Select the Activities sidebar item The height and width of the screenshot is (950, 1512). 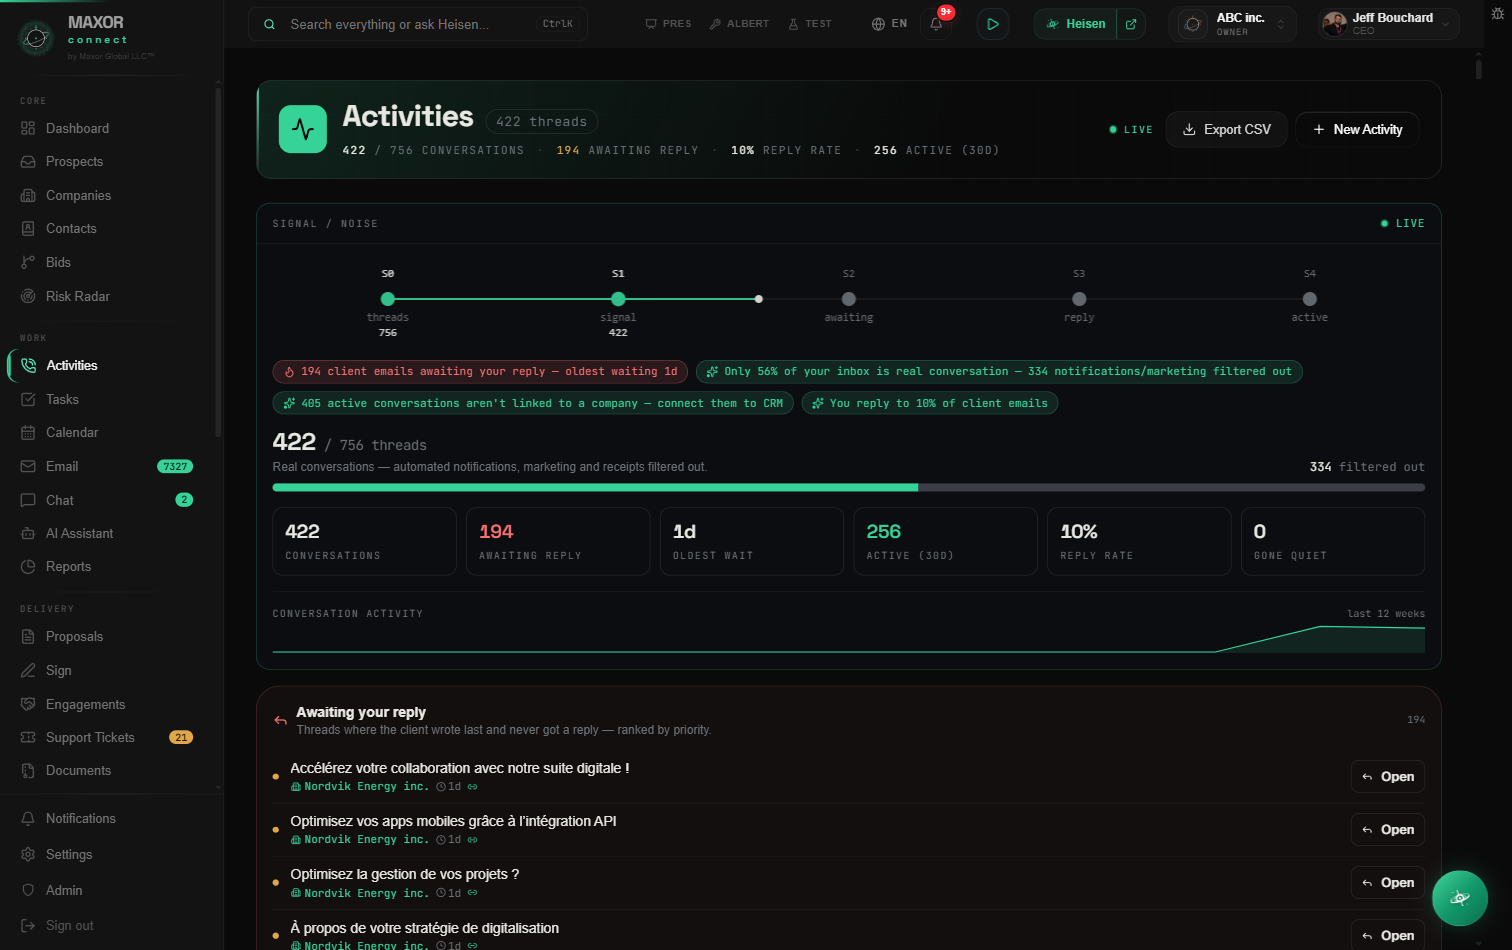click(x=110, y=365)
